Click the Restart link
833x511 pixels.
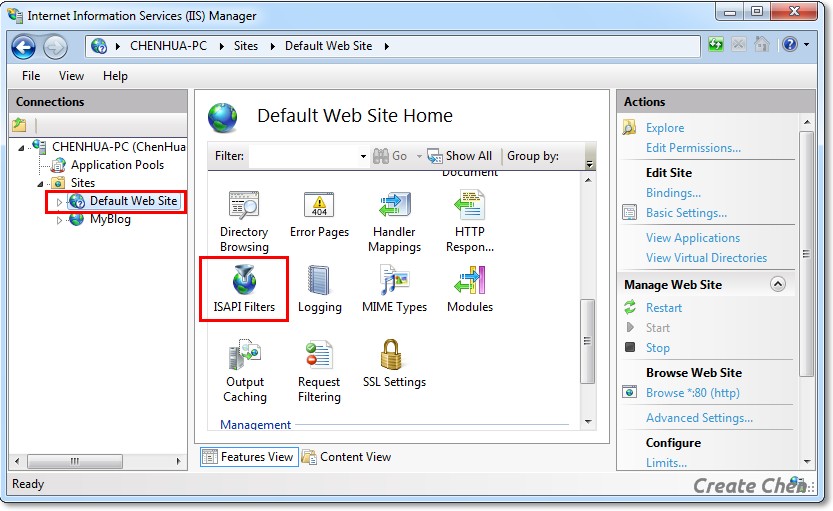coord(664,308)
